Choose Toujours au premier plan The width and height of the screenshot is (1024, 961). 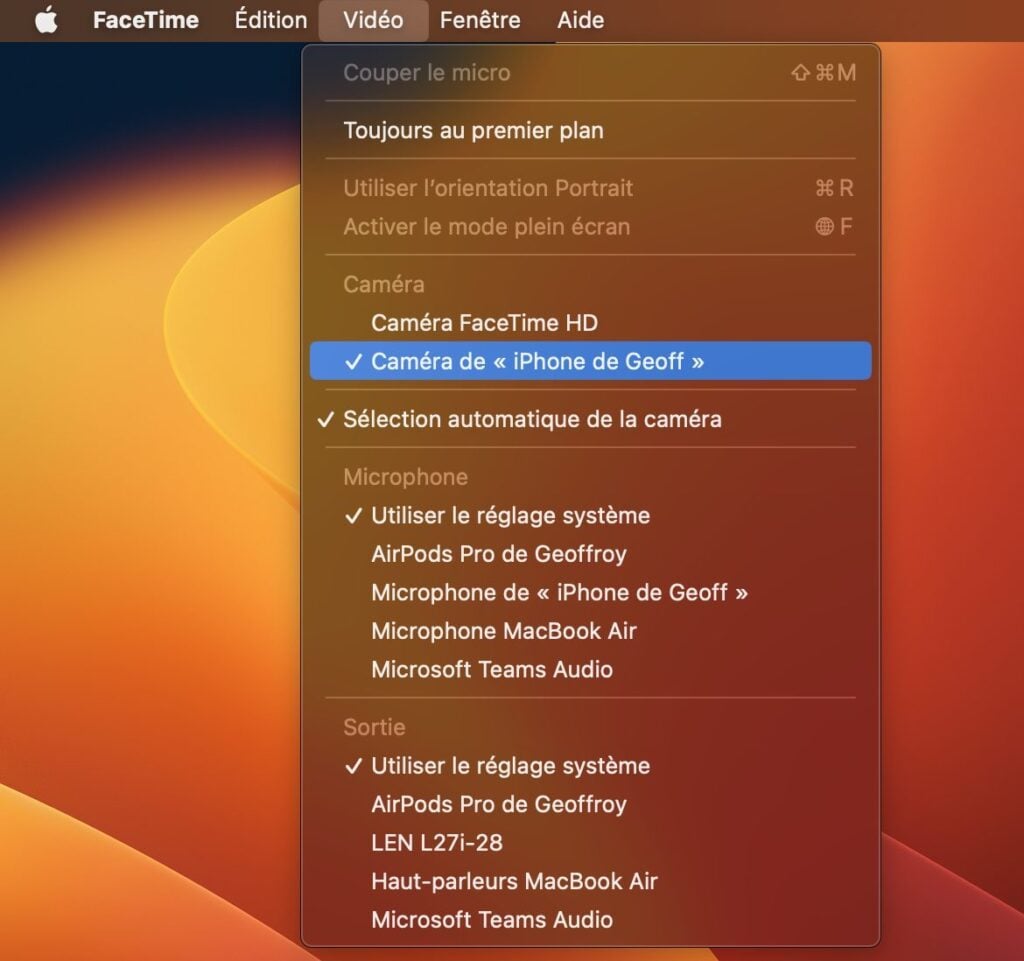click(590, 131)
